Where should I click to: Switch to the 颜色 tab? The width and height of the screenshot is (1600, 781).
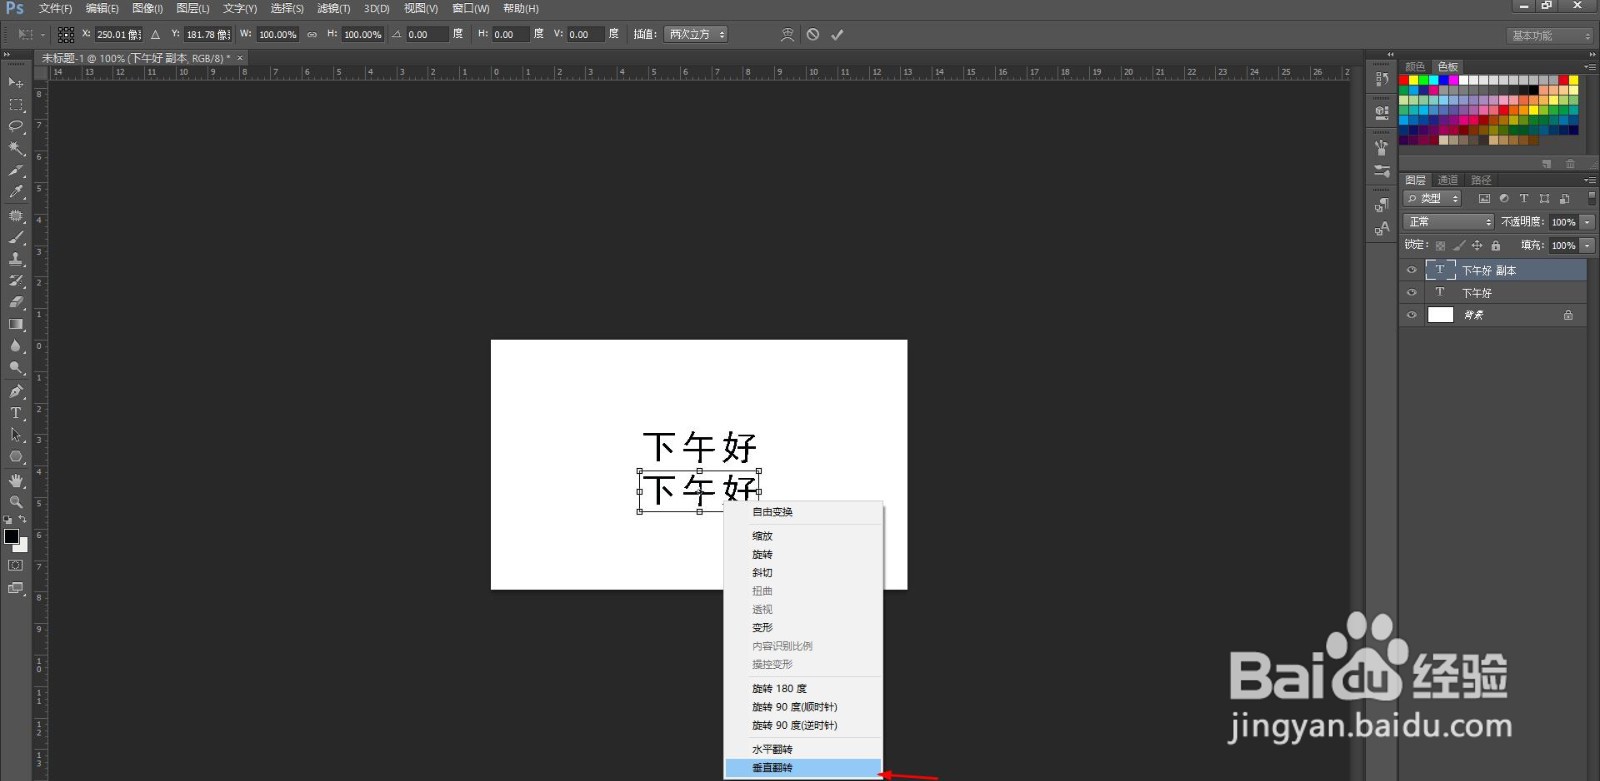(x=1414, y=67)
